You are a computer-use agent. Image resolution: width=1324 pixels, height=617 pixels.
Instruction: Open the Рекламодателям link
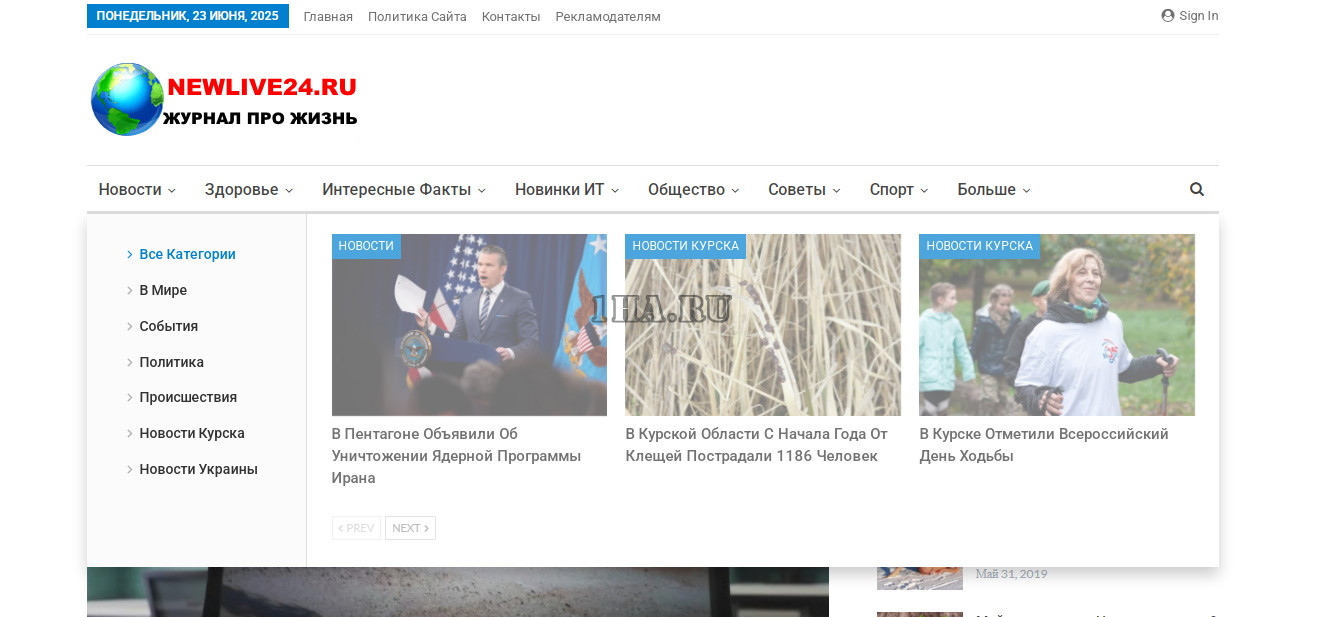tap(607, 17)
